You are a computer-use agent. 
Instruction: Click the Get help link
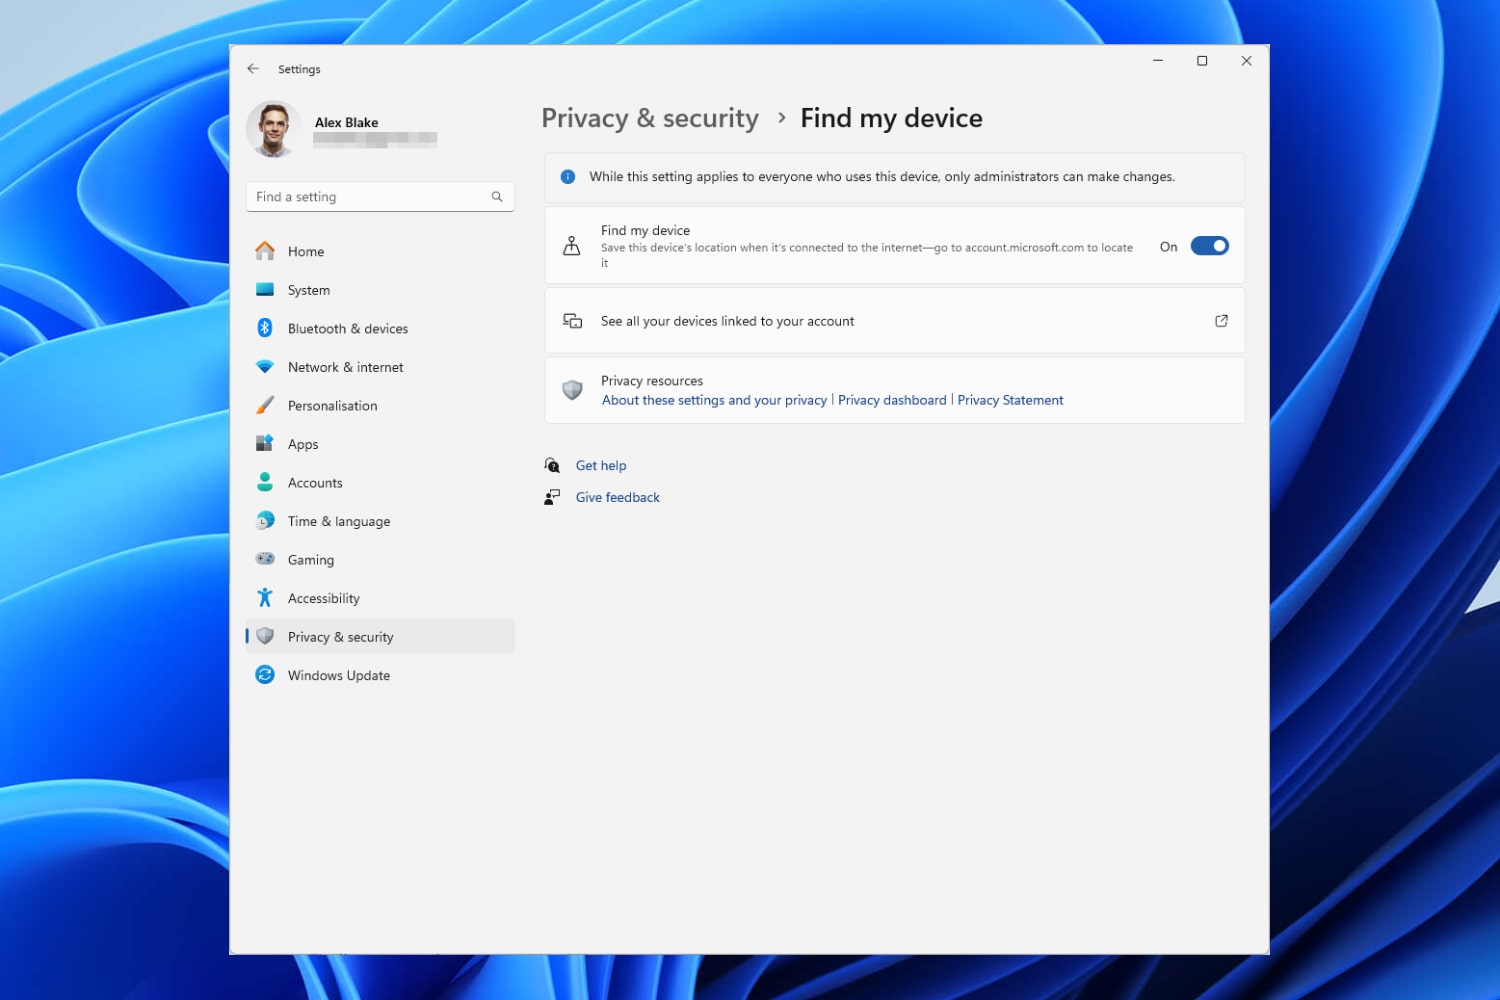pyautogui.click(x=601, y=465)
